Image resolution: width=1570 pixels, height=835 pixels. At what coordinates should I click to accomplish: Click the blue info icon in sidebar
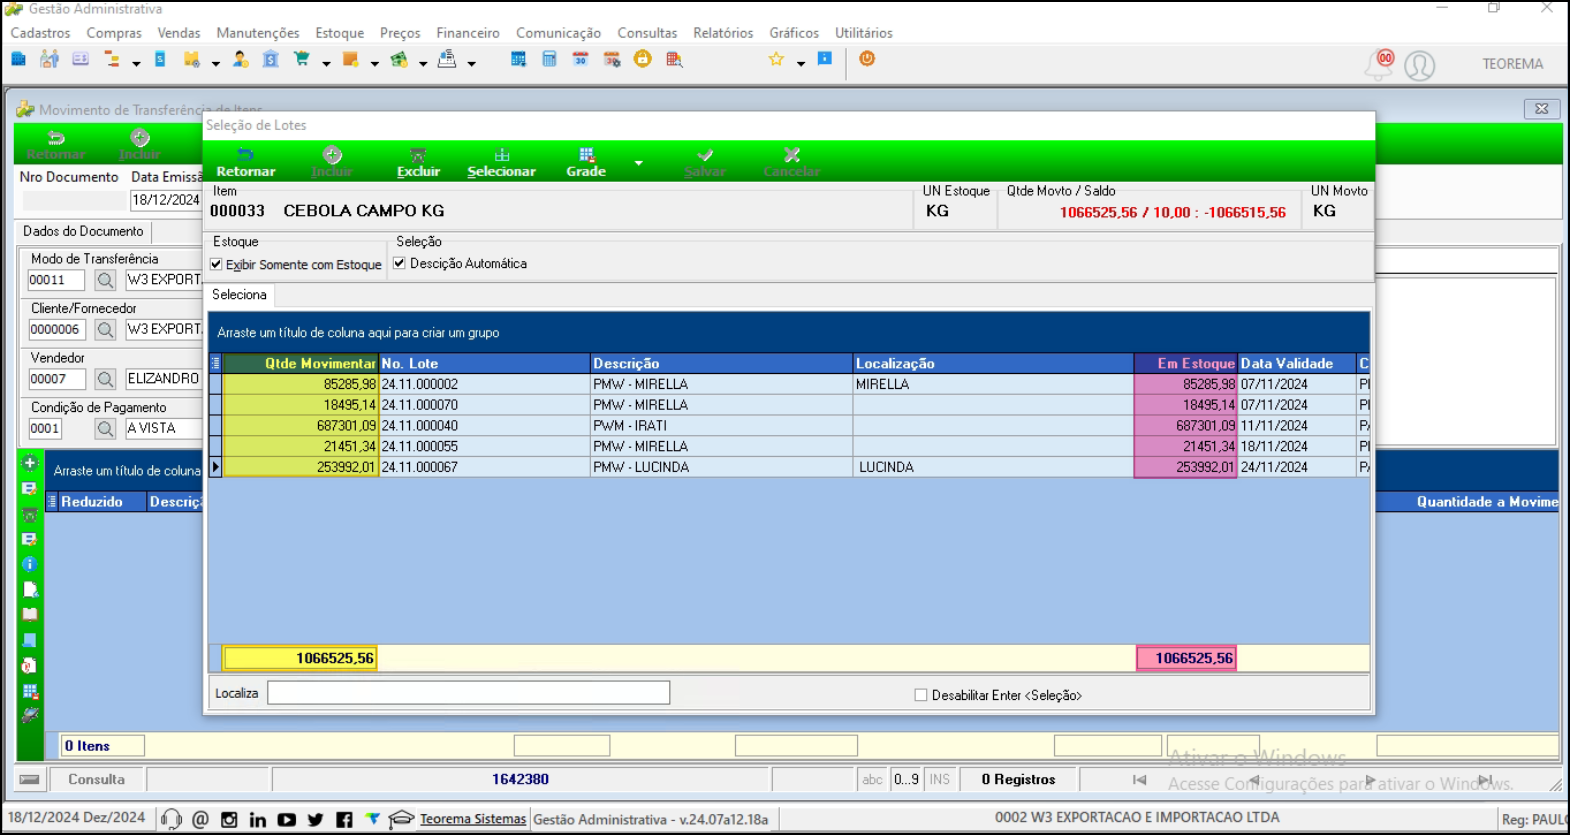tap(30, 565)
